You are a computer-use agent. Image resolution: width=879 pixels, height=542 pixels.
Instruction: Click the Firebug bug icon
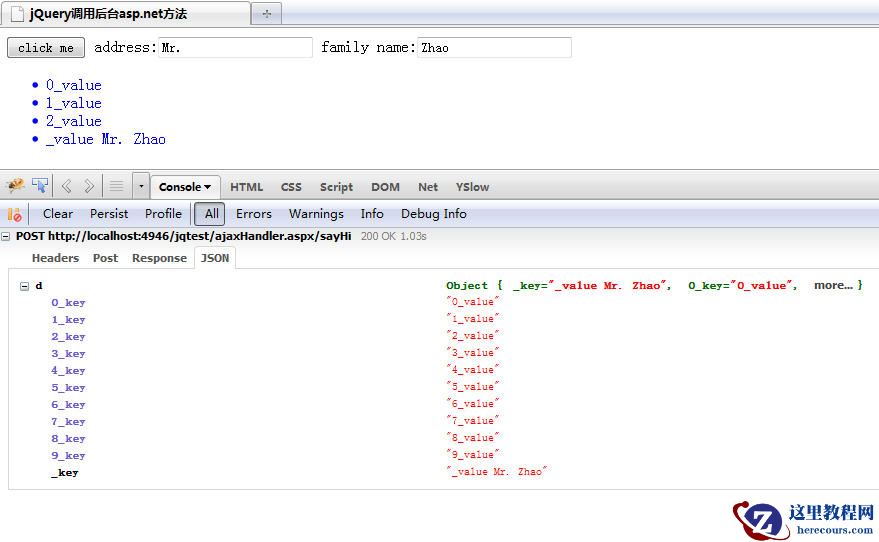point(15,186)
